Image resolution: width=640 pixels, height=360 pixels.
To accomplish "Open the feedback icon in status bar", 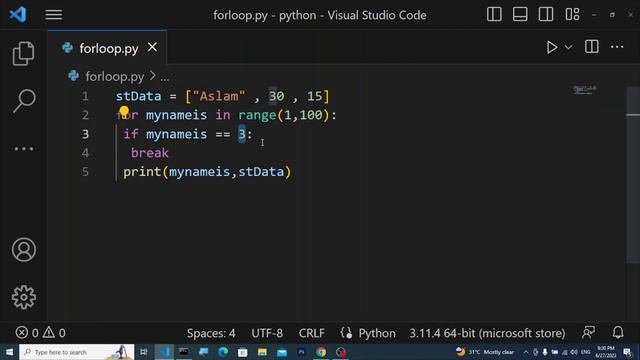I will pyautogui.click(x=588, y=333).
